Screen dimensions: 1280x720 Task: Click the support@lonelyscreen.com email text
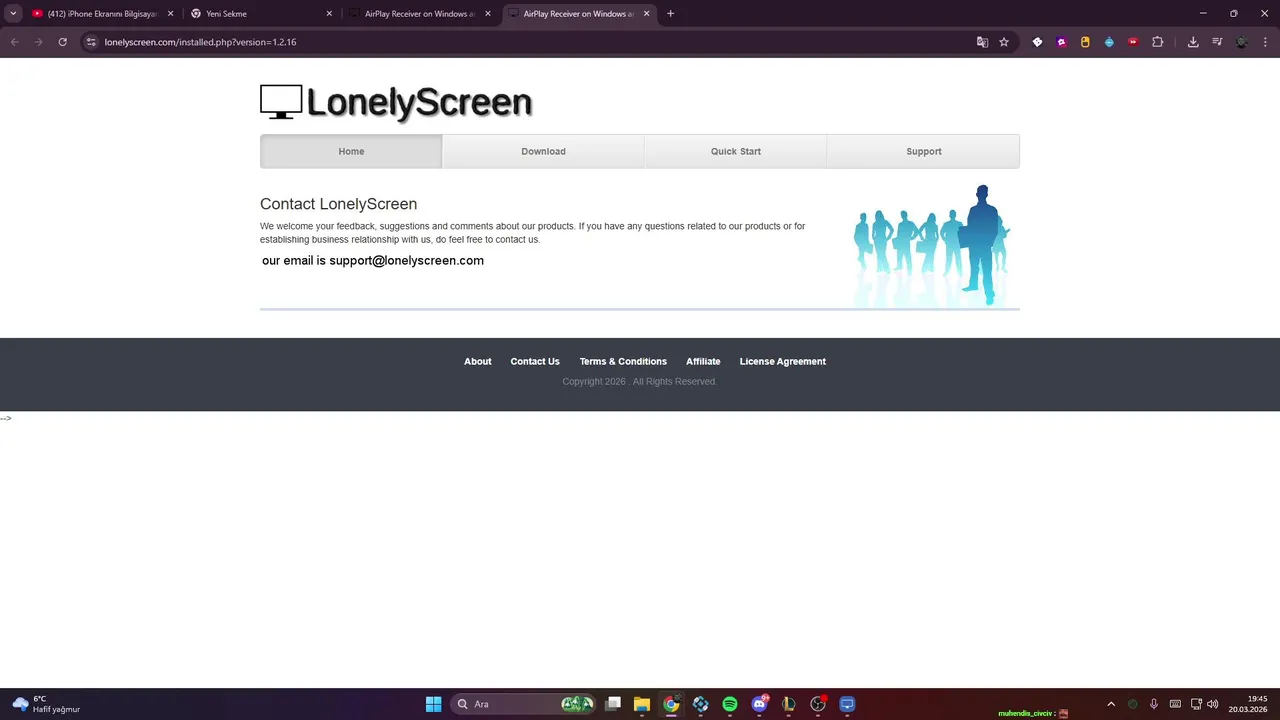pos(406,260)
